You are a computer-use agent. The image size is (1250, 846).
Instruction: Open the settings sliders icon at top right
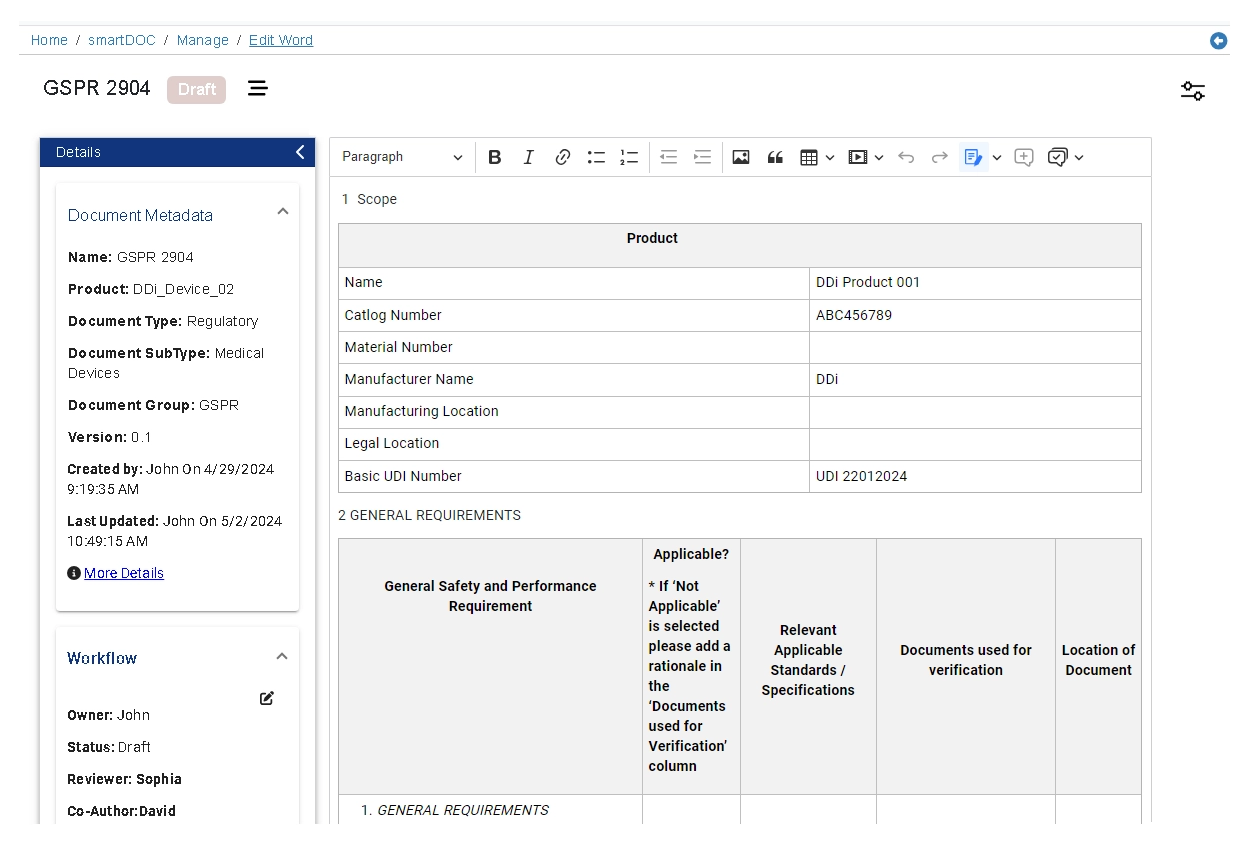pos(1192,91)
